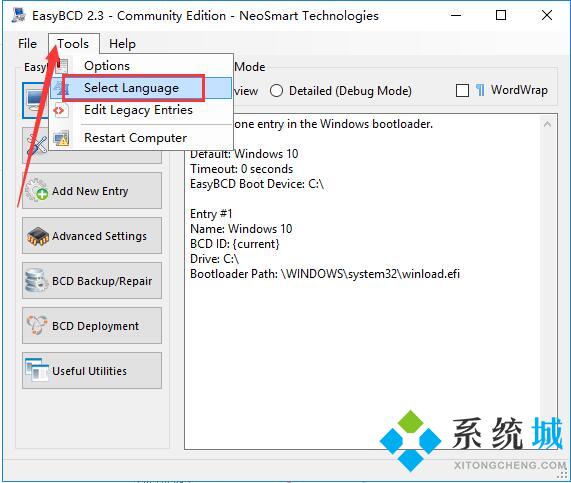Click the Useful Utilities windows icon
The image size is (571, 483).
coord(36,370)
